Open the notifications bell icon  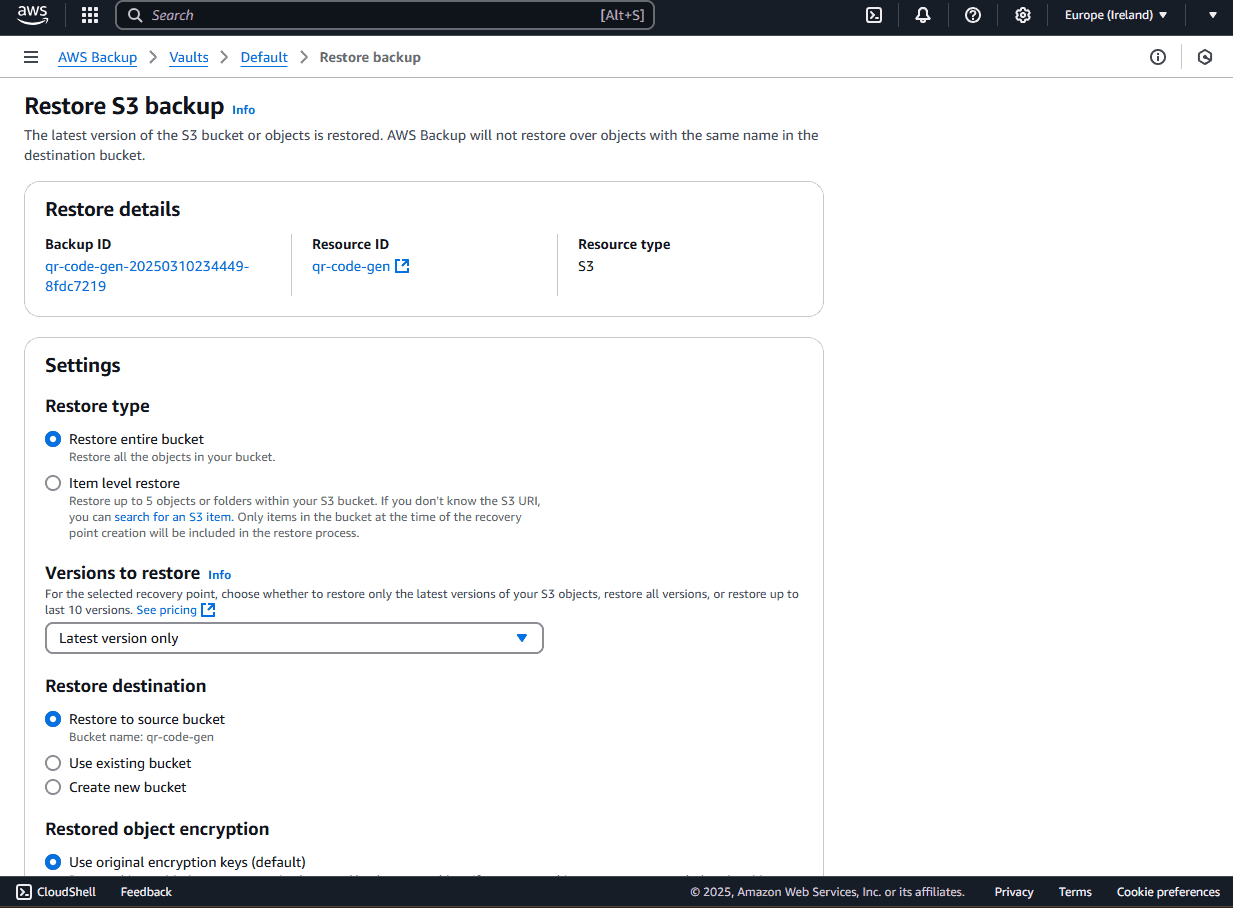pos(923,15)
